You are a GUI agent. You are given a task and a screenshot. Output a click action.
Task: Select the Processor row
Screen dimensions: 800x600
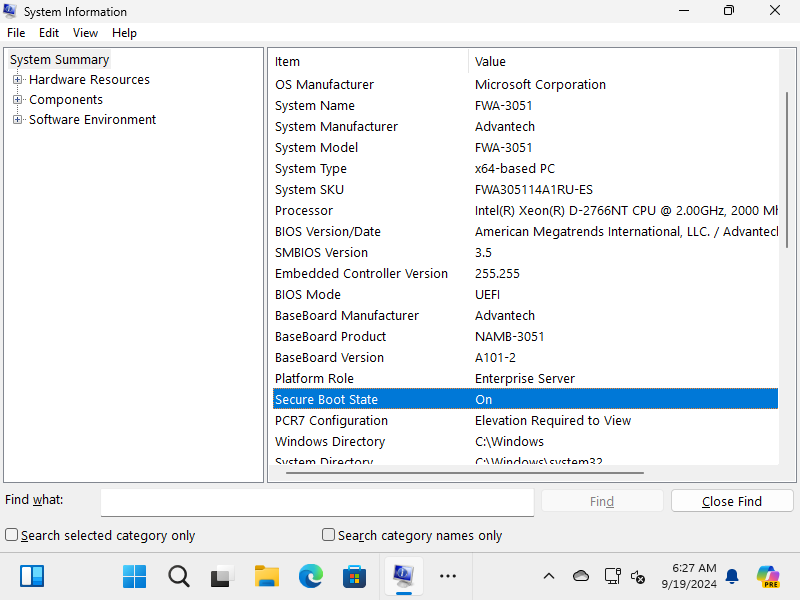(526, 210)
